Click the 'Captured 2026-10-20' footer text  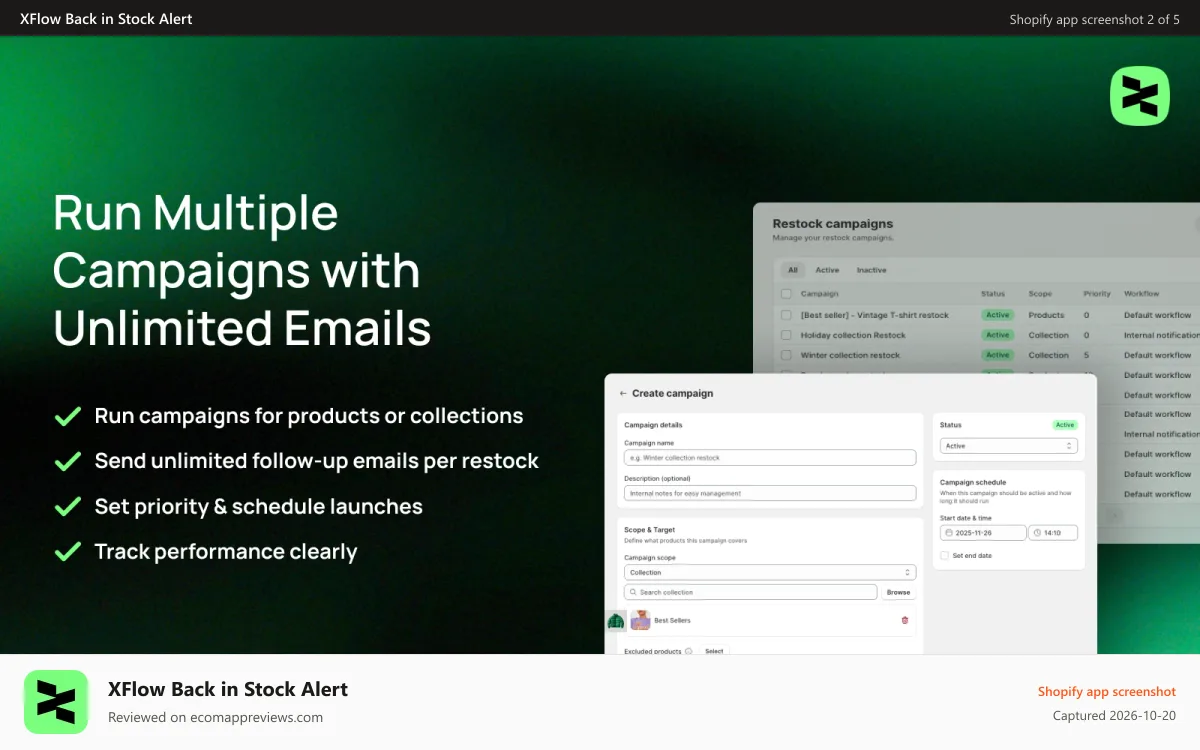(x=1114, y=716)
